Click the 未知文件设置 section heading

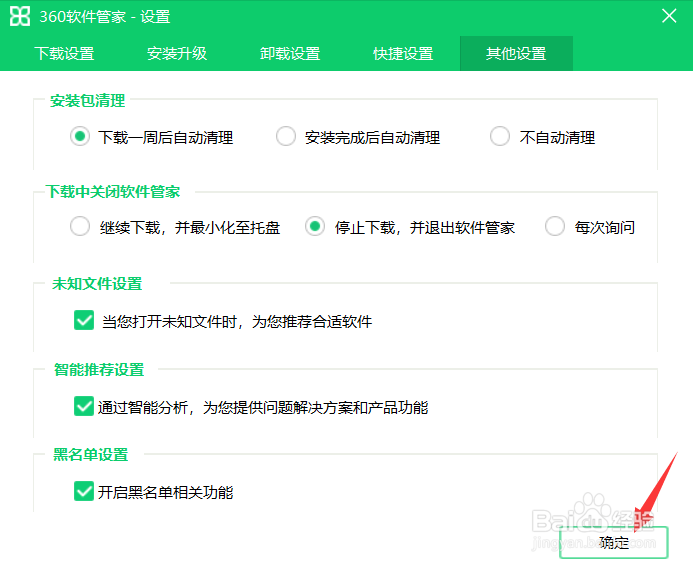(97, 284)
